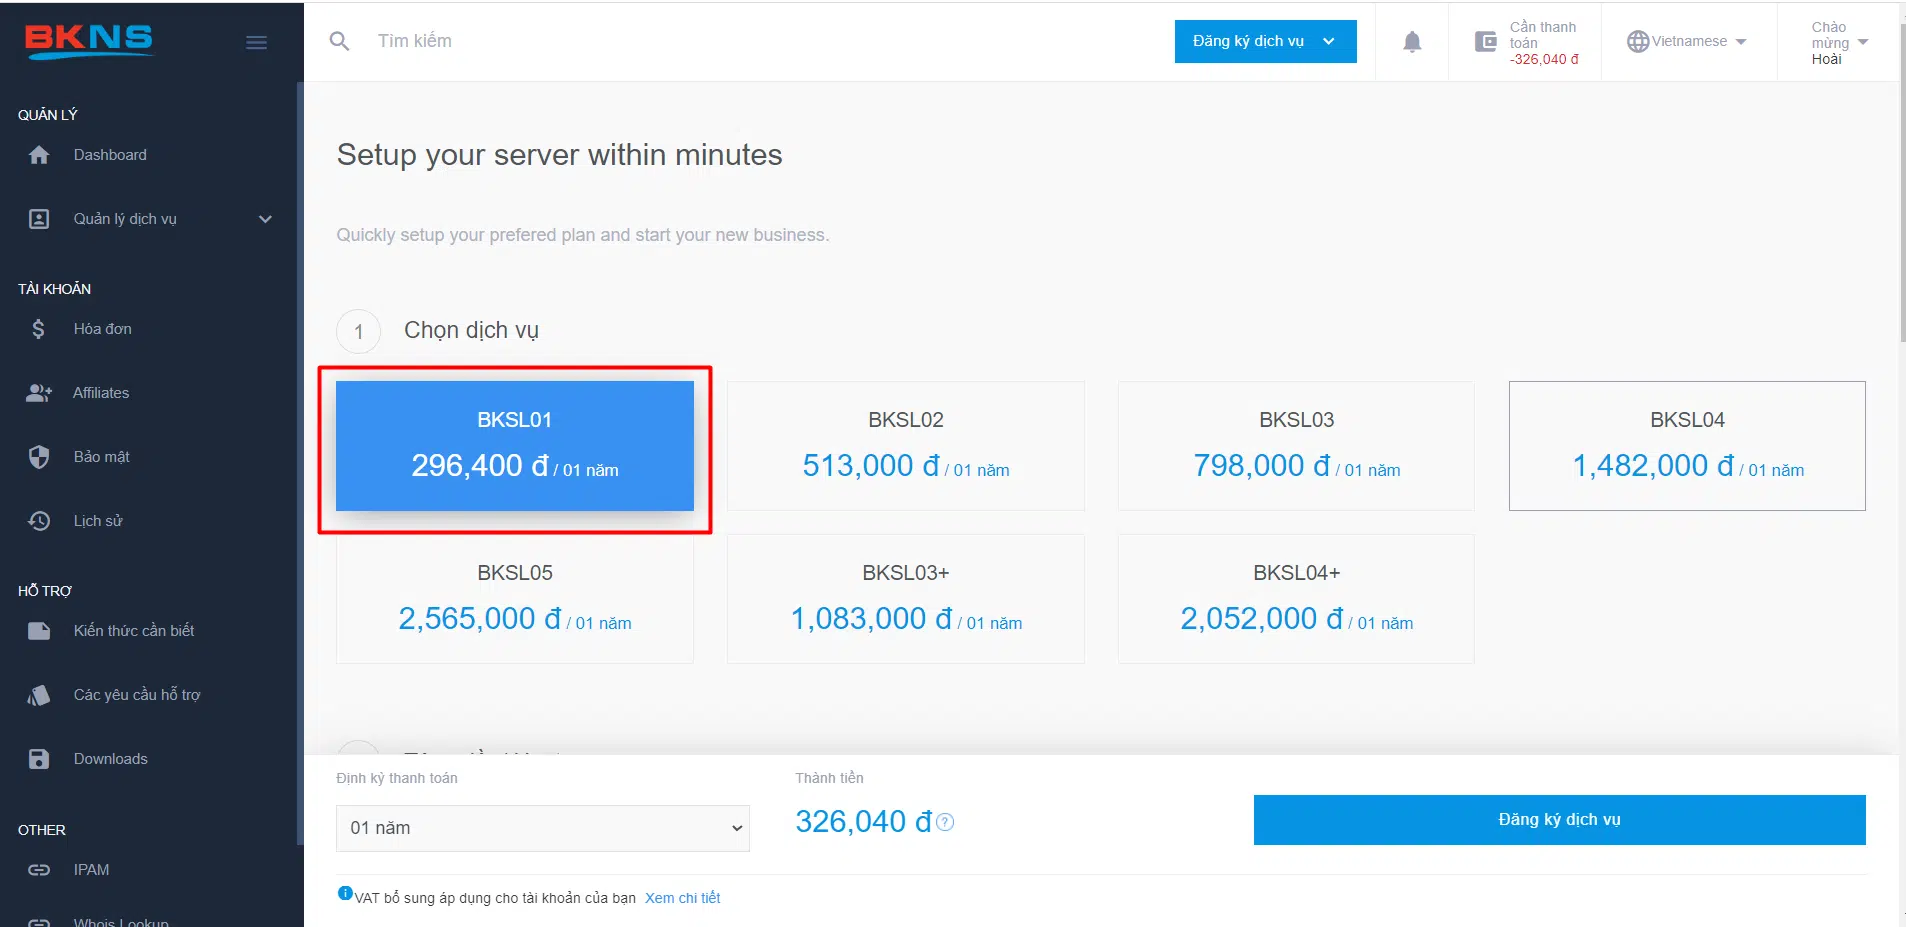Screen dimensions: 1906x927
Task: Select the BKSL02 plan card
Action: coord(906,446)
